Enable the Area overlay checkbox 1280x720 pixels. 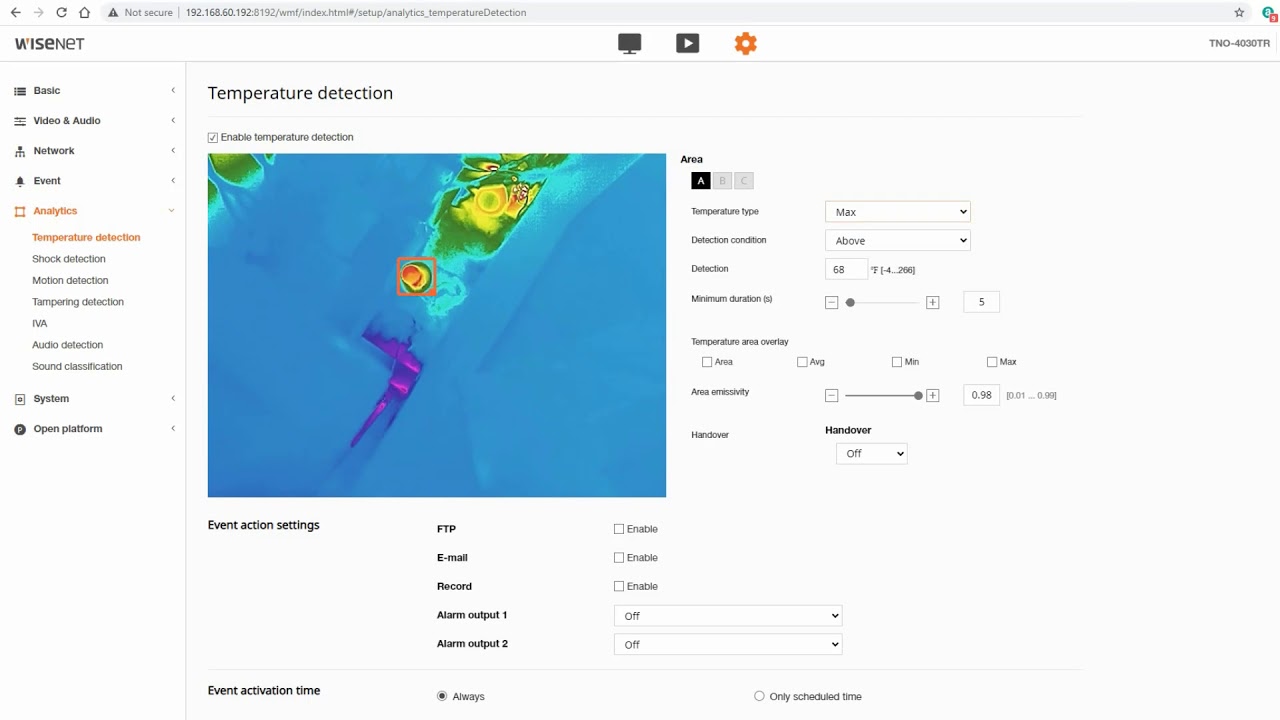click(707, 362)
